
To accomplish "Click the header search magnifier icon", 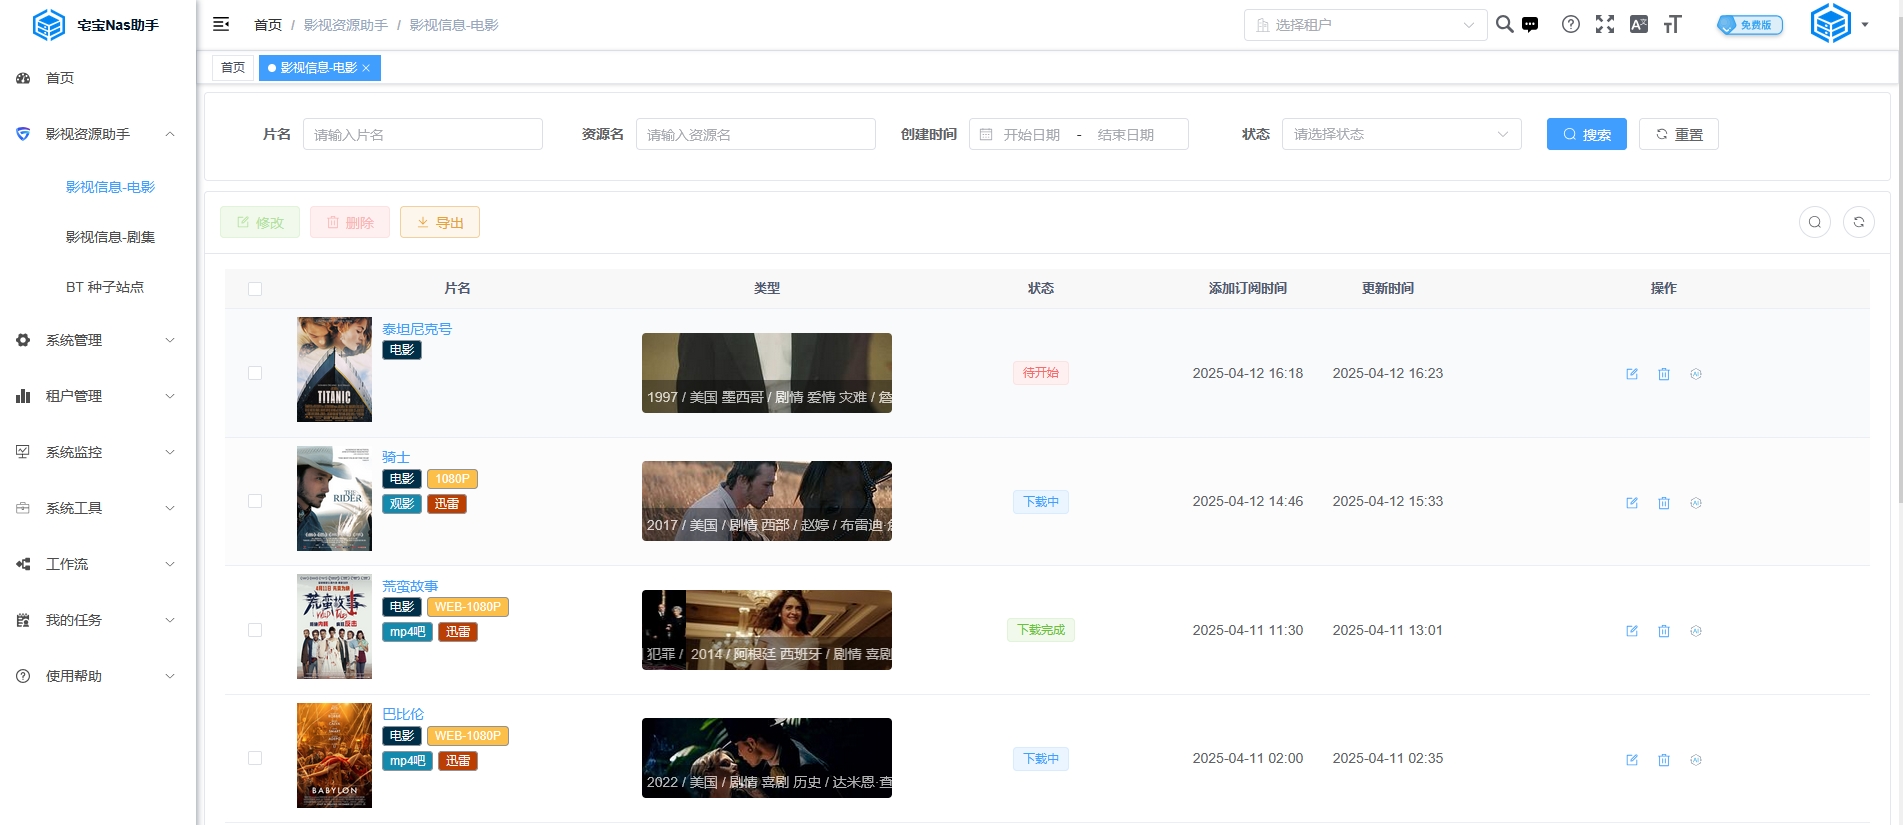I will click(1504, 24).
